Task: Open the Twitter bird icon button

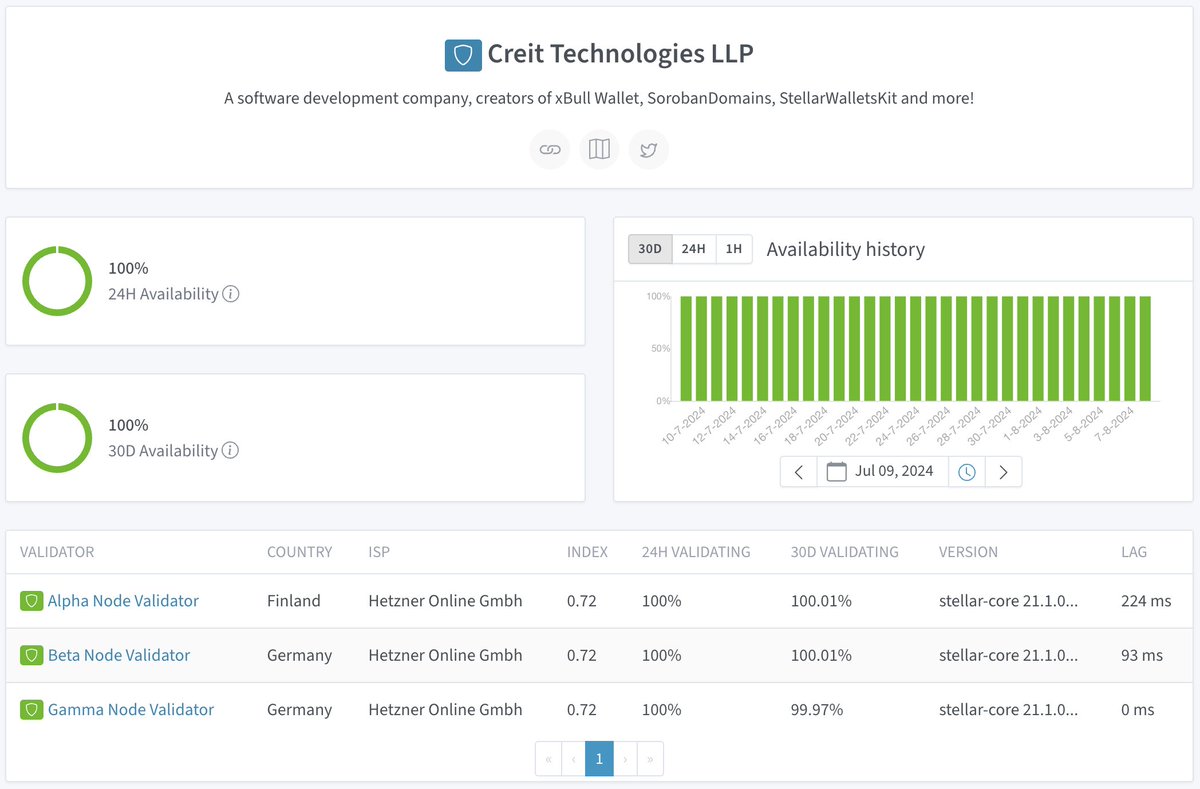Action: [648, 150]
